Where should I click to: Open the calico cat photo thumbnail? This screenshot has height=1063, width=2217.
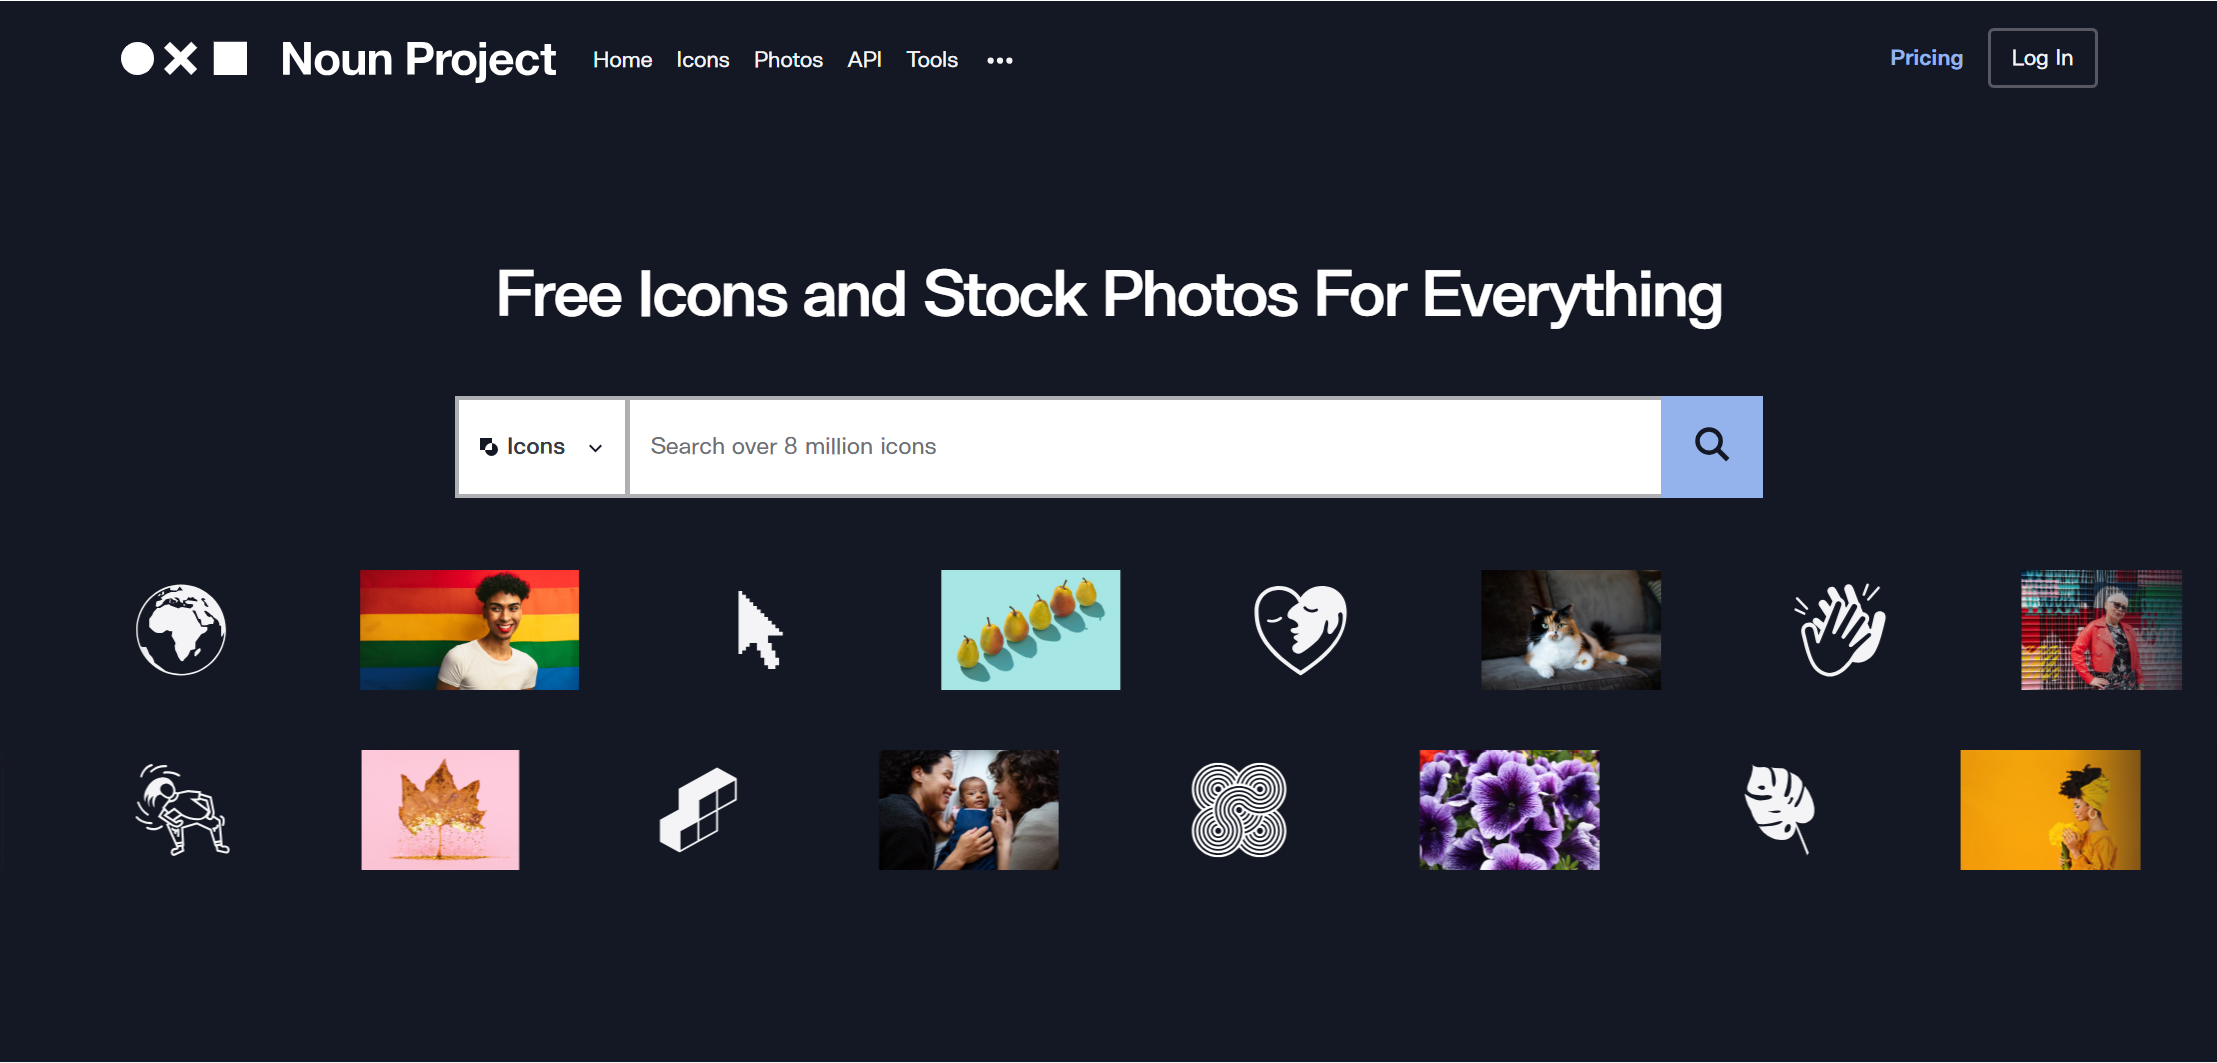tap(1571, 630)
